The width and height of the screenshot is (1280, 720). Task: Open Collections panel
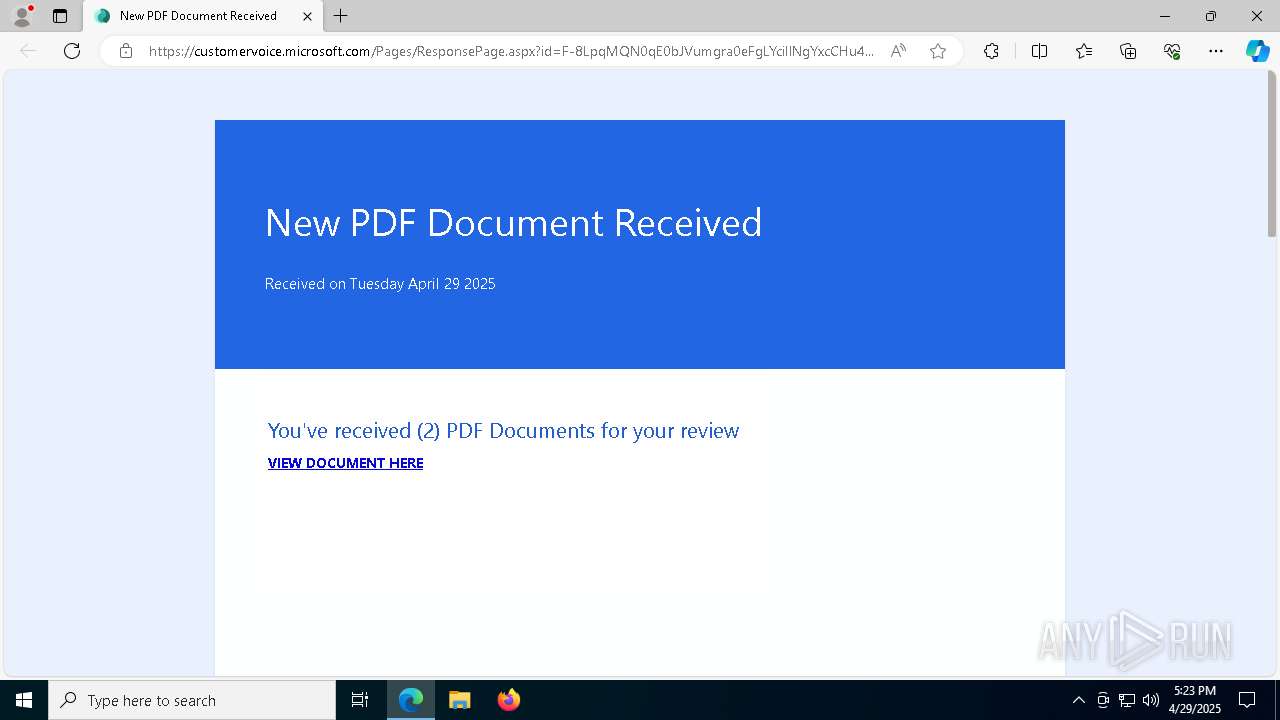pyautogui.click(x=1128, y=51)
